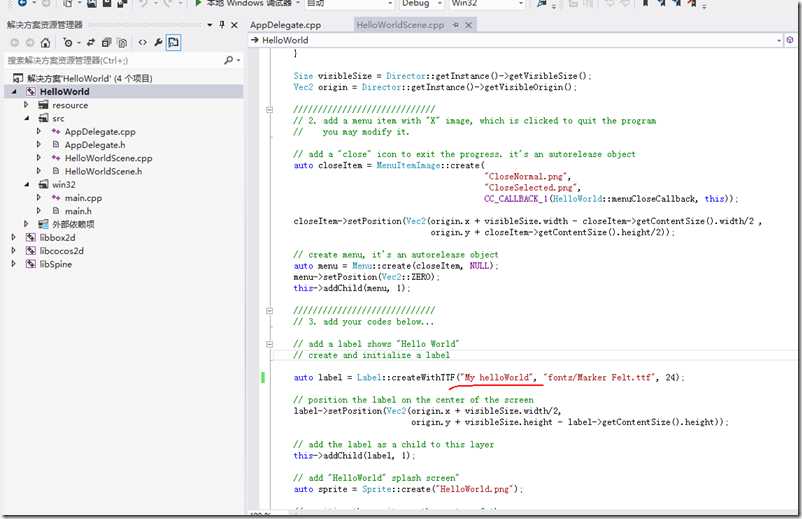Click "HelloWorld.png" string in Sprite::create
This screenshot has width=802, height=519.
click(476, 489)
